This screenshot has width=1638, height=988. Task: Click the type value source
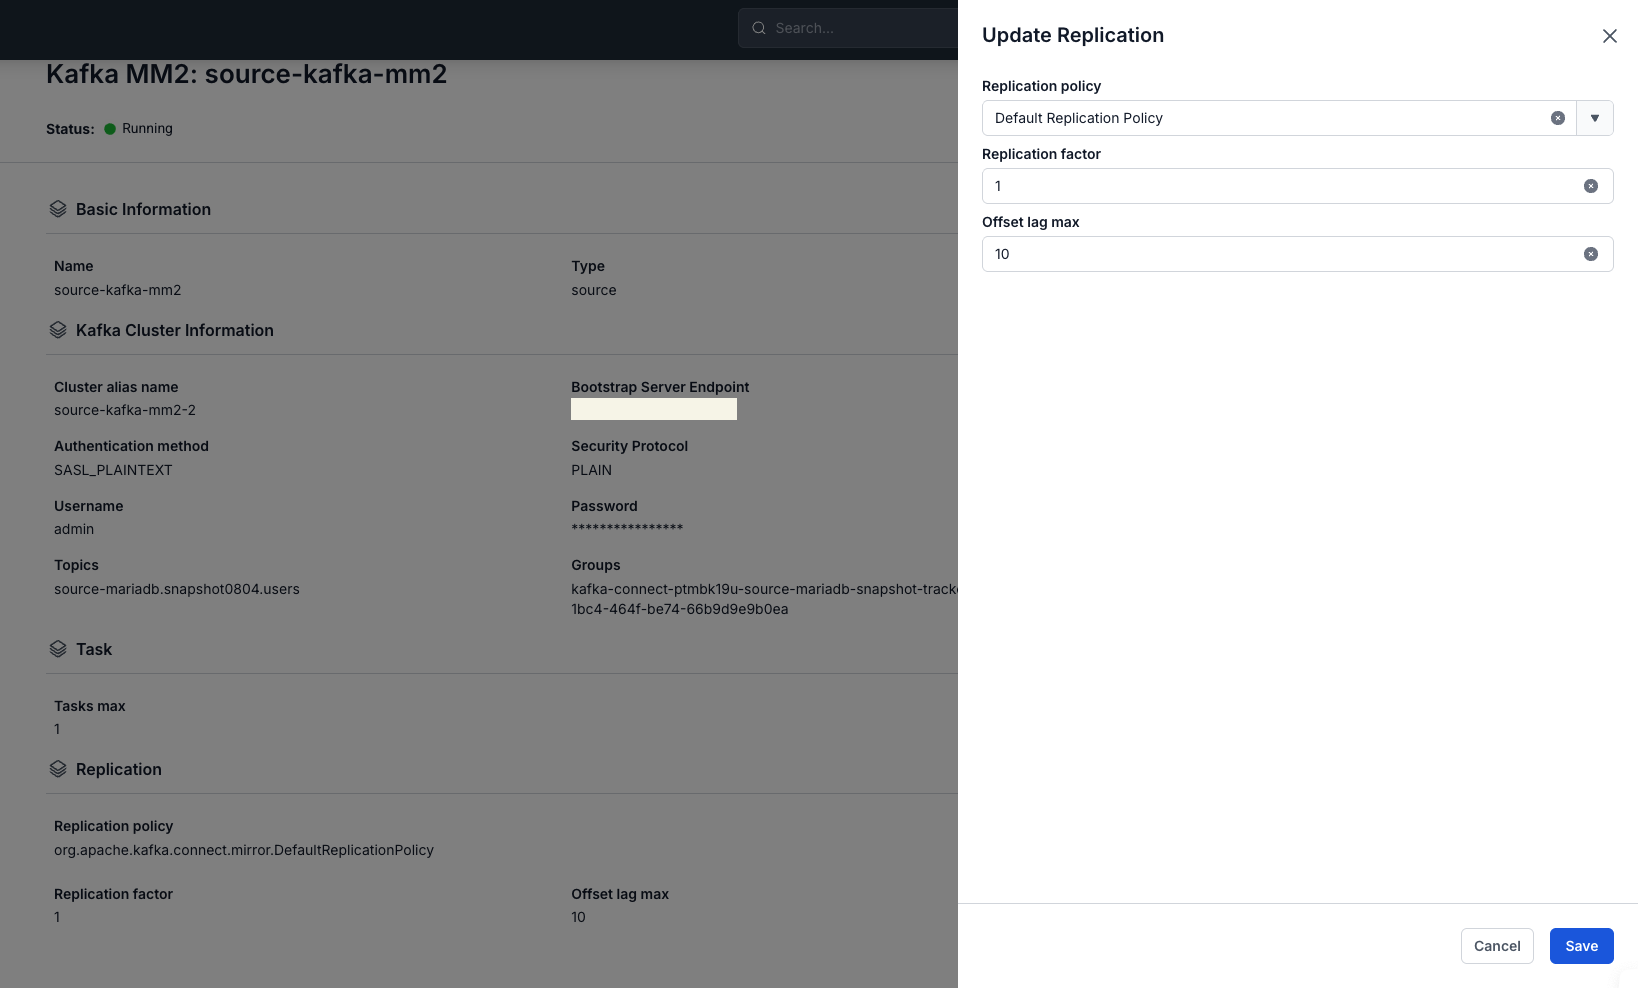pos(594,290)
